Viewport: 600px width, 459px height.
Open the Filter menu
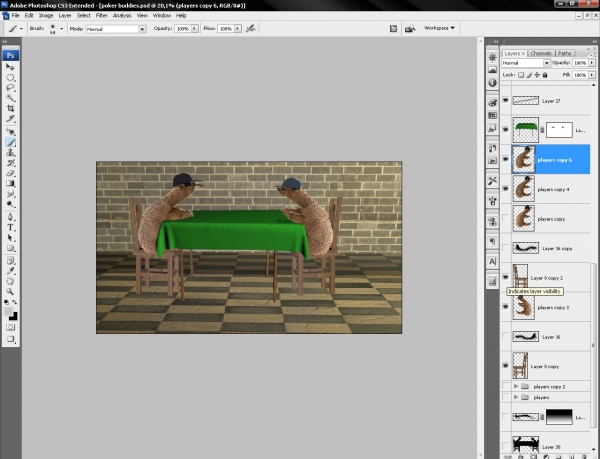click(101, 16)
